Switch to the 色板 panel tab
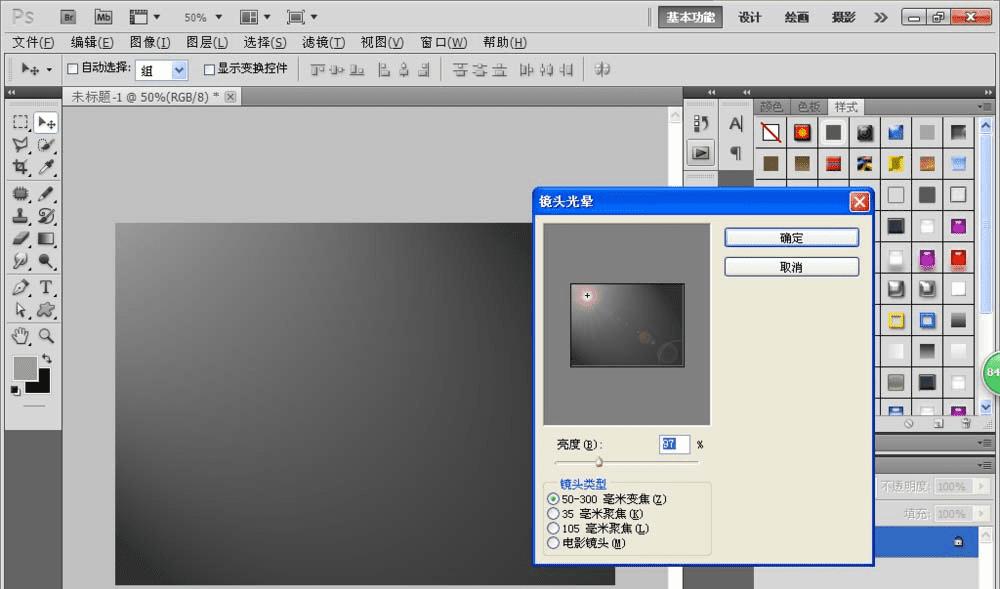 coord(808,107)
